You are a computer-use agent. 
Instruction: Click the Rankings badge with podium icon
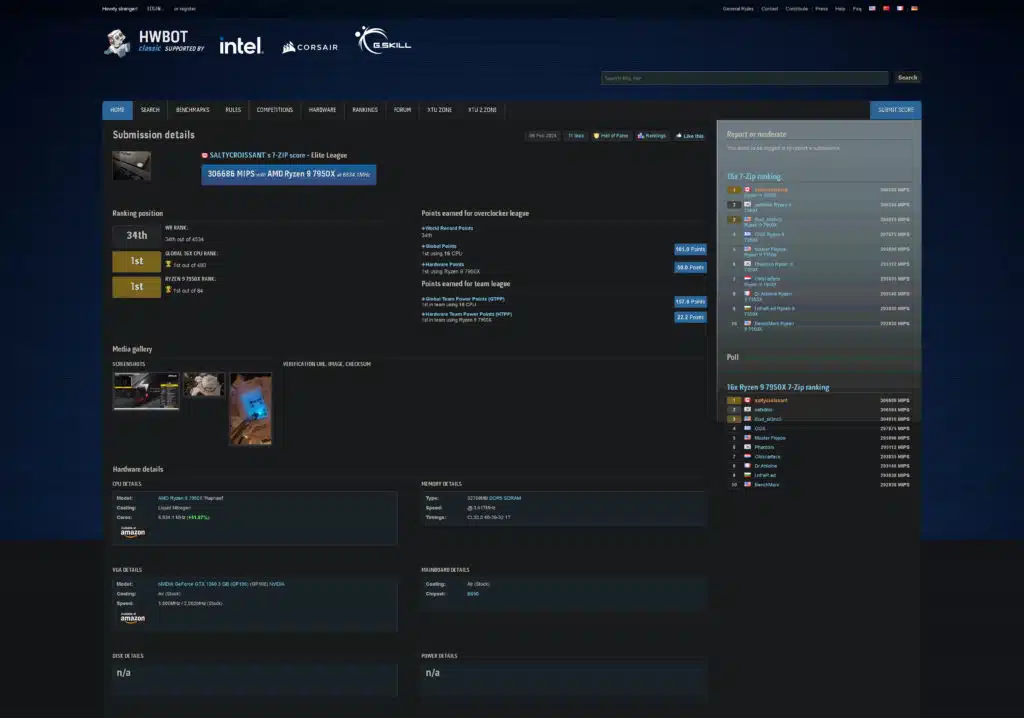click(x=652, y=136)
